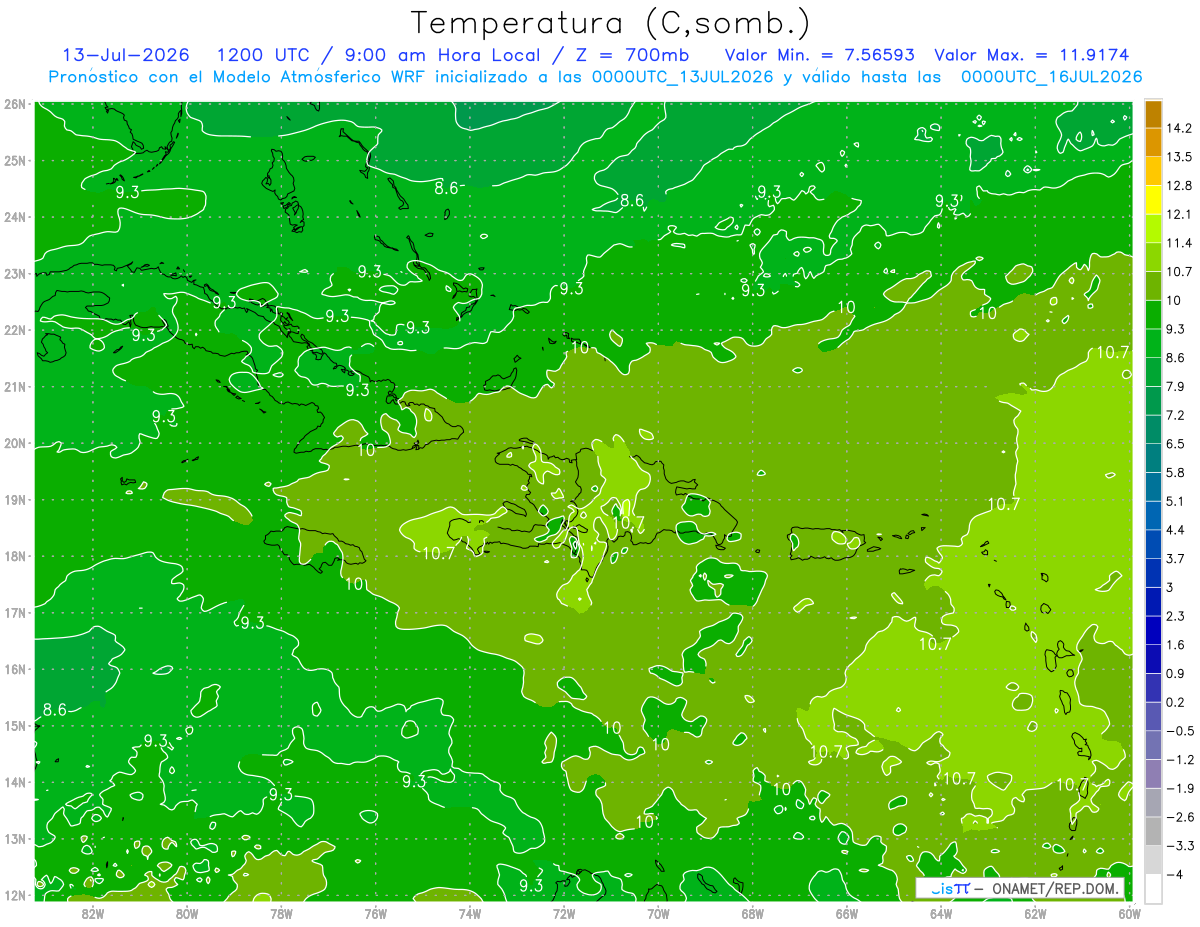
Task: Click the ONAMET/REP.DOM. logo box
Action: 1020,888
